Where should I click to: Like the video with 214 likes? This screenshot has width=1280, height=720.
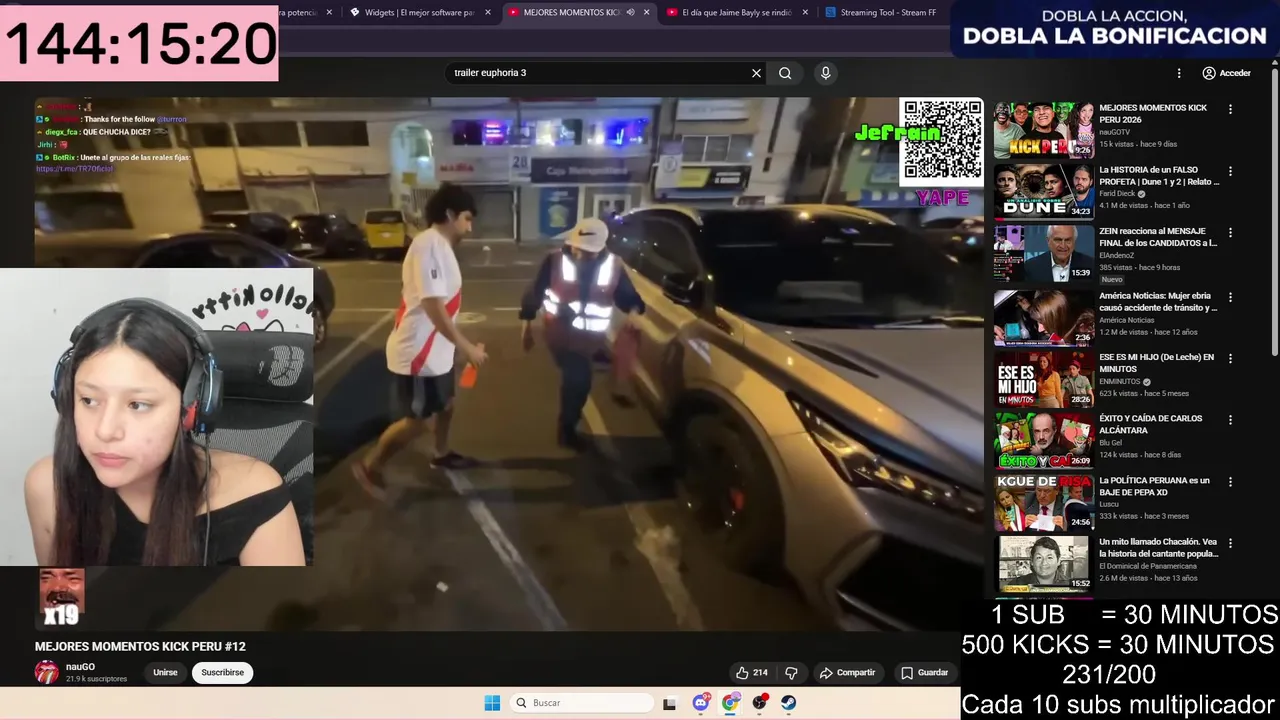751,673
